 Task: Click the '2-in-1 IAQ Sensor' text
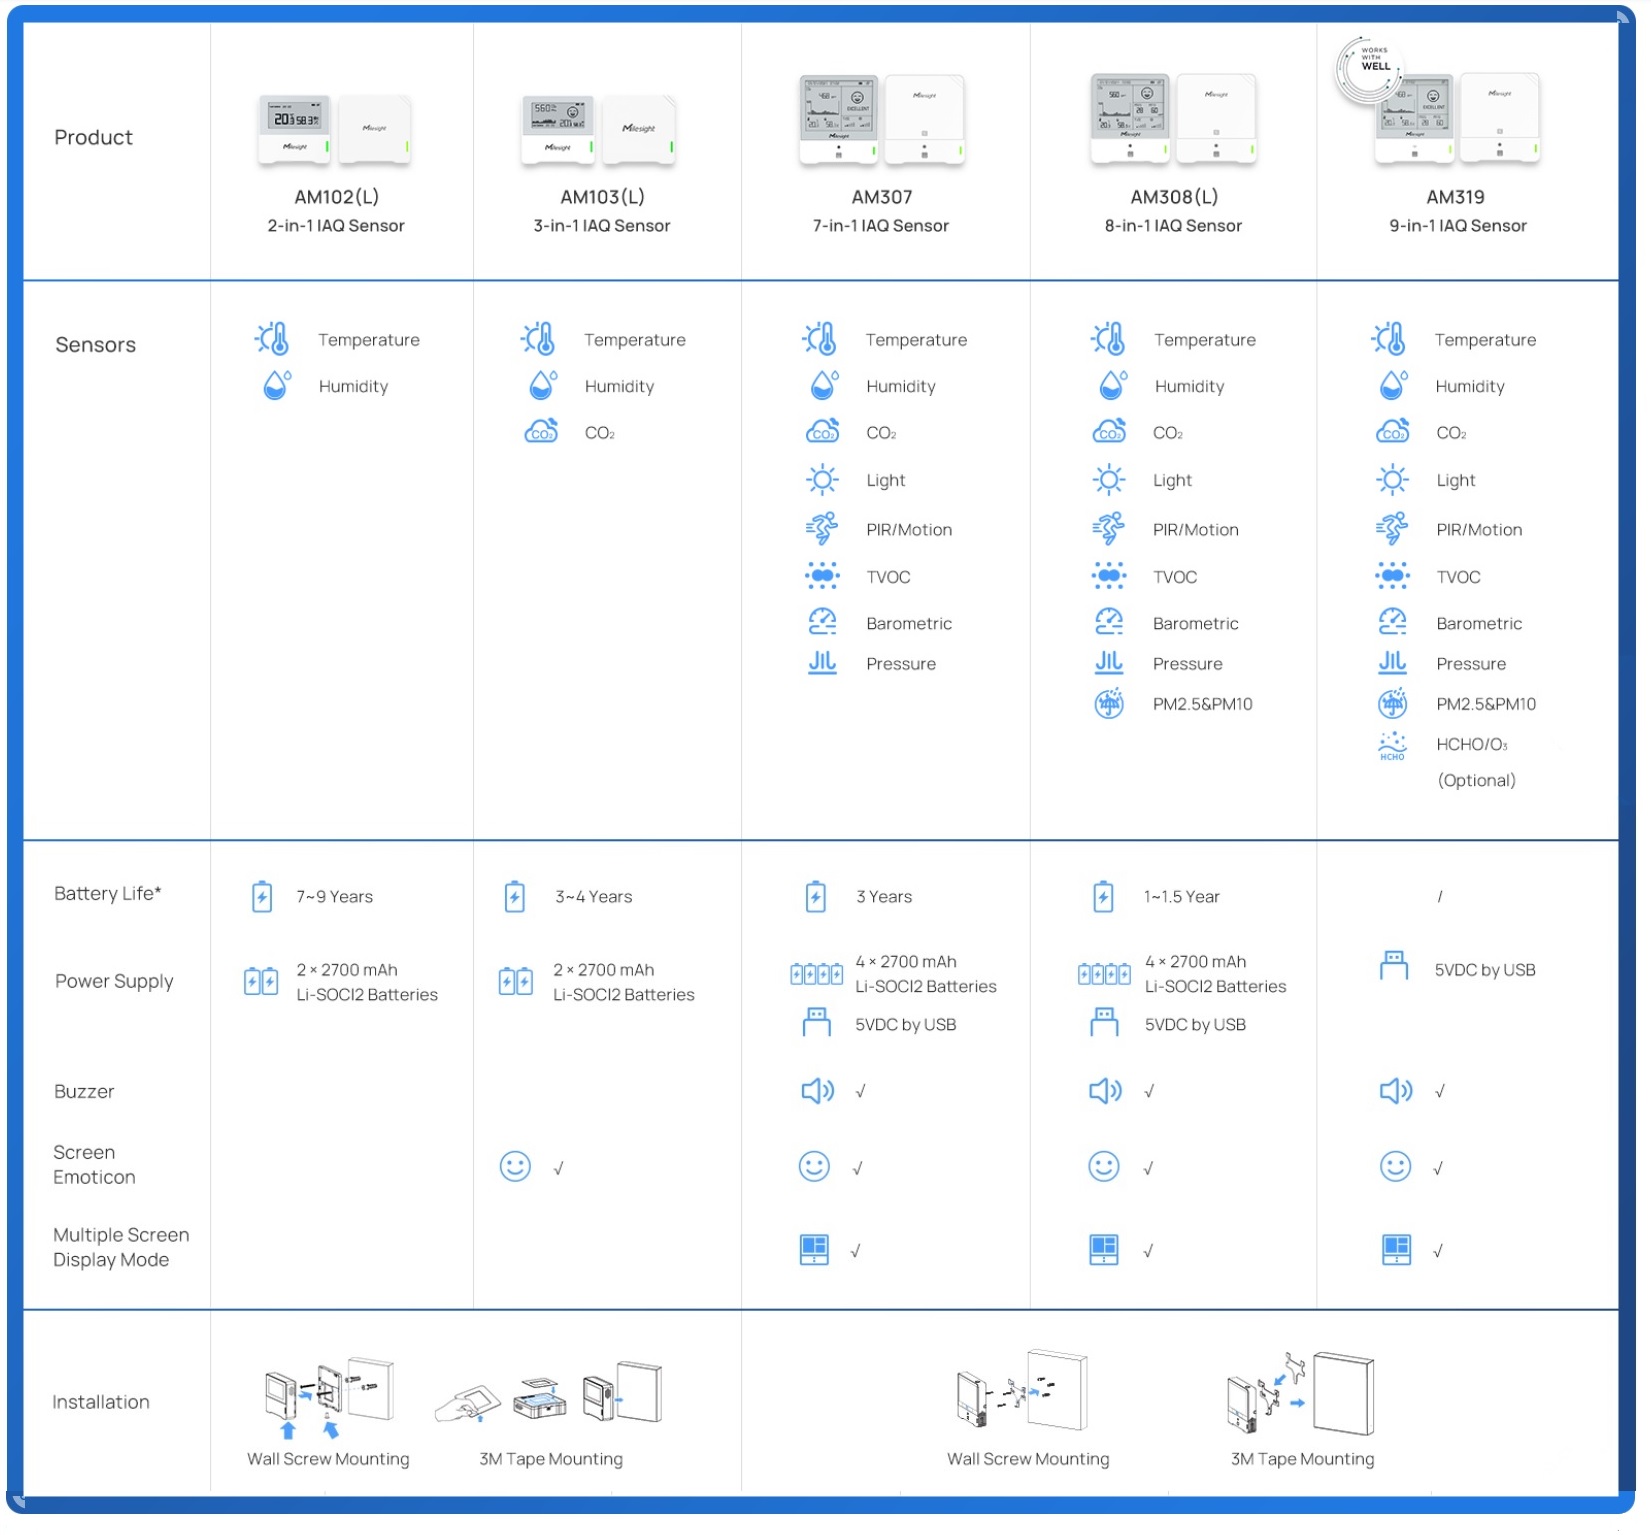336,226
